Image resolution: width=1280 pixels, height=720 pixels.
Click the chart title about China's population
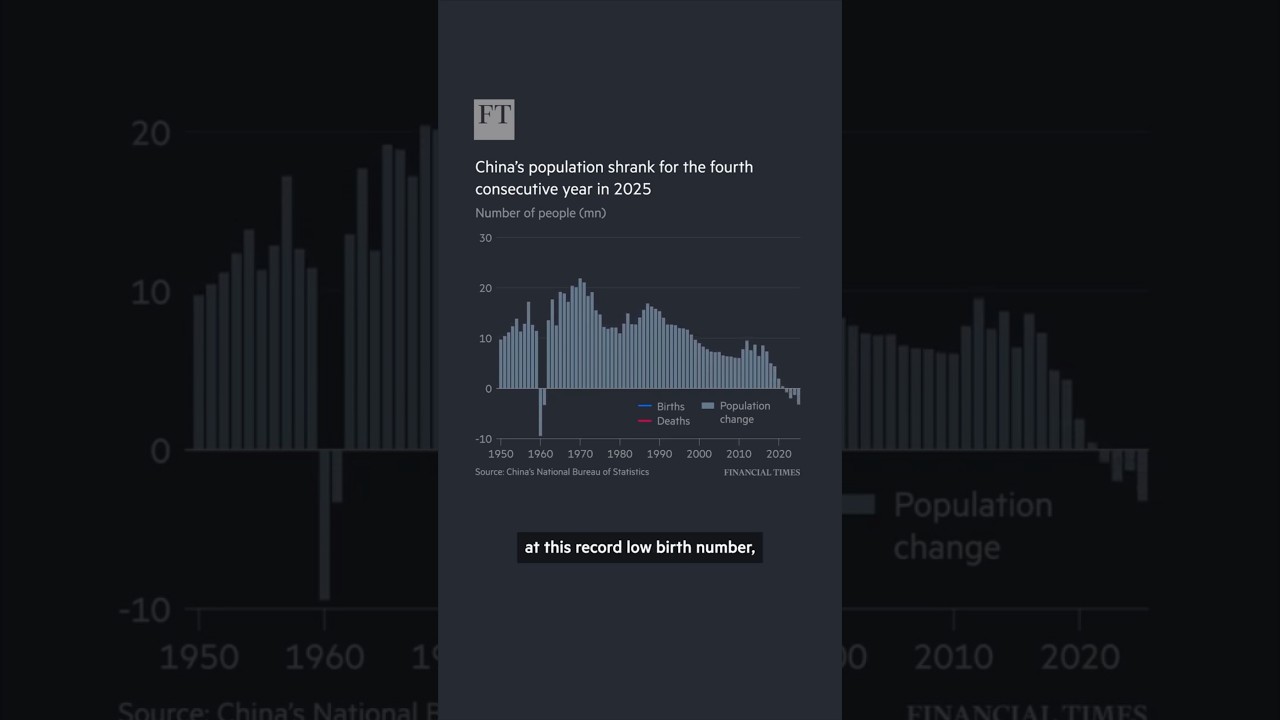click(614, 178)
